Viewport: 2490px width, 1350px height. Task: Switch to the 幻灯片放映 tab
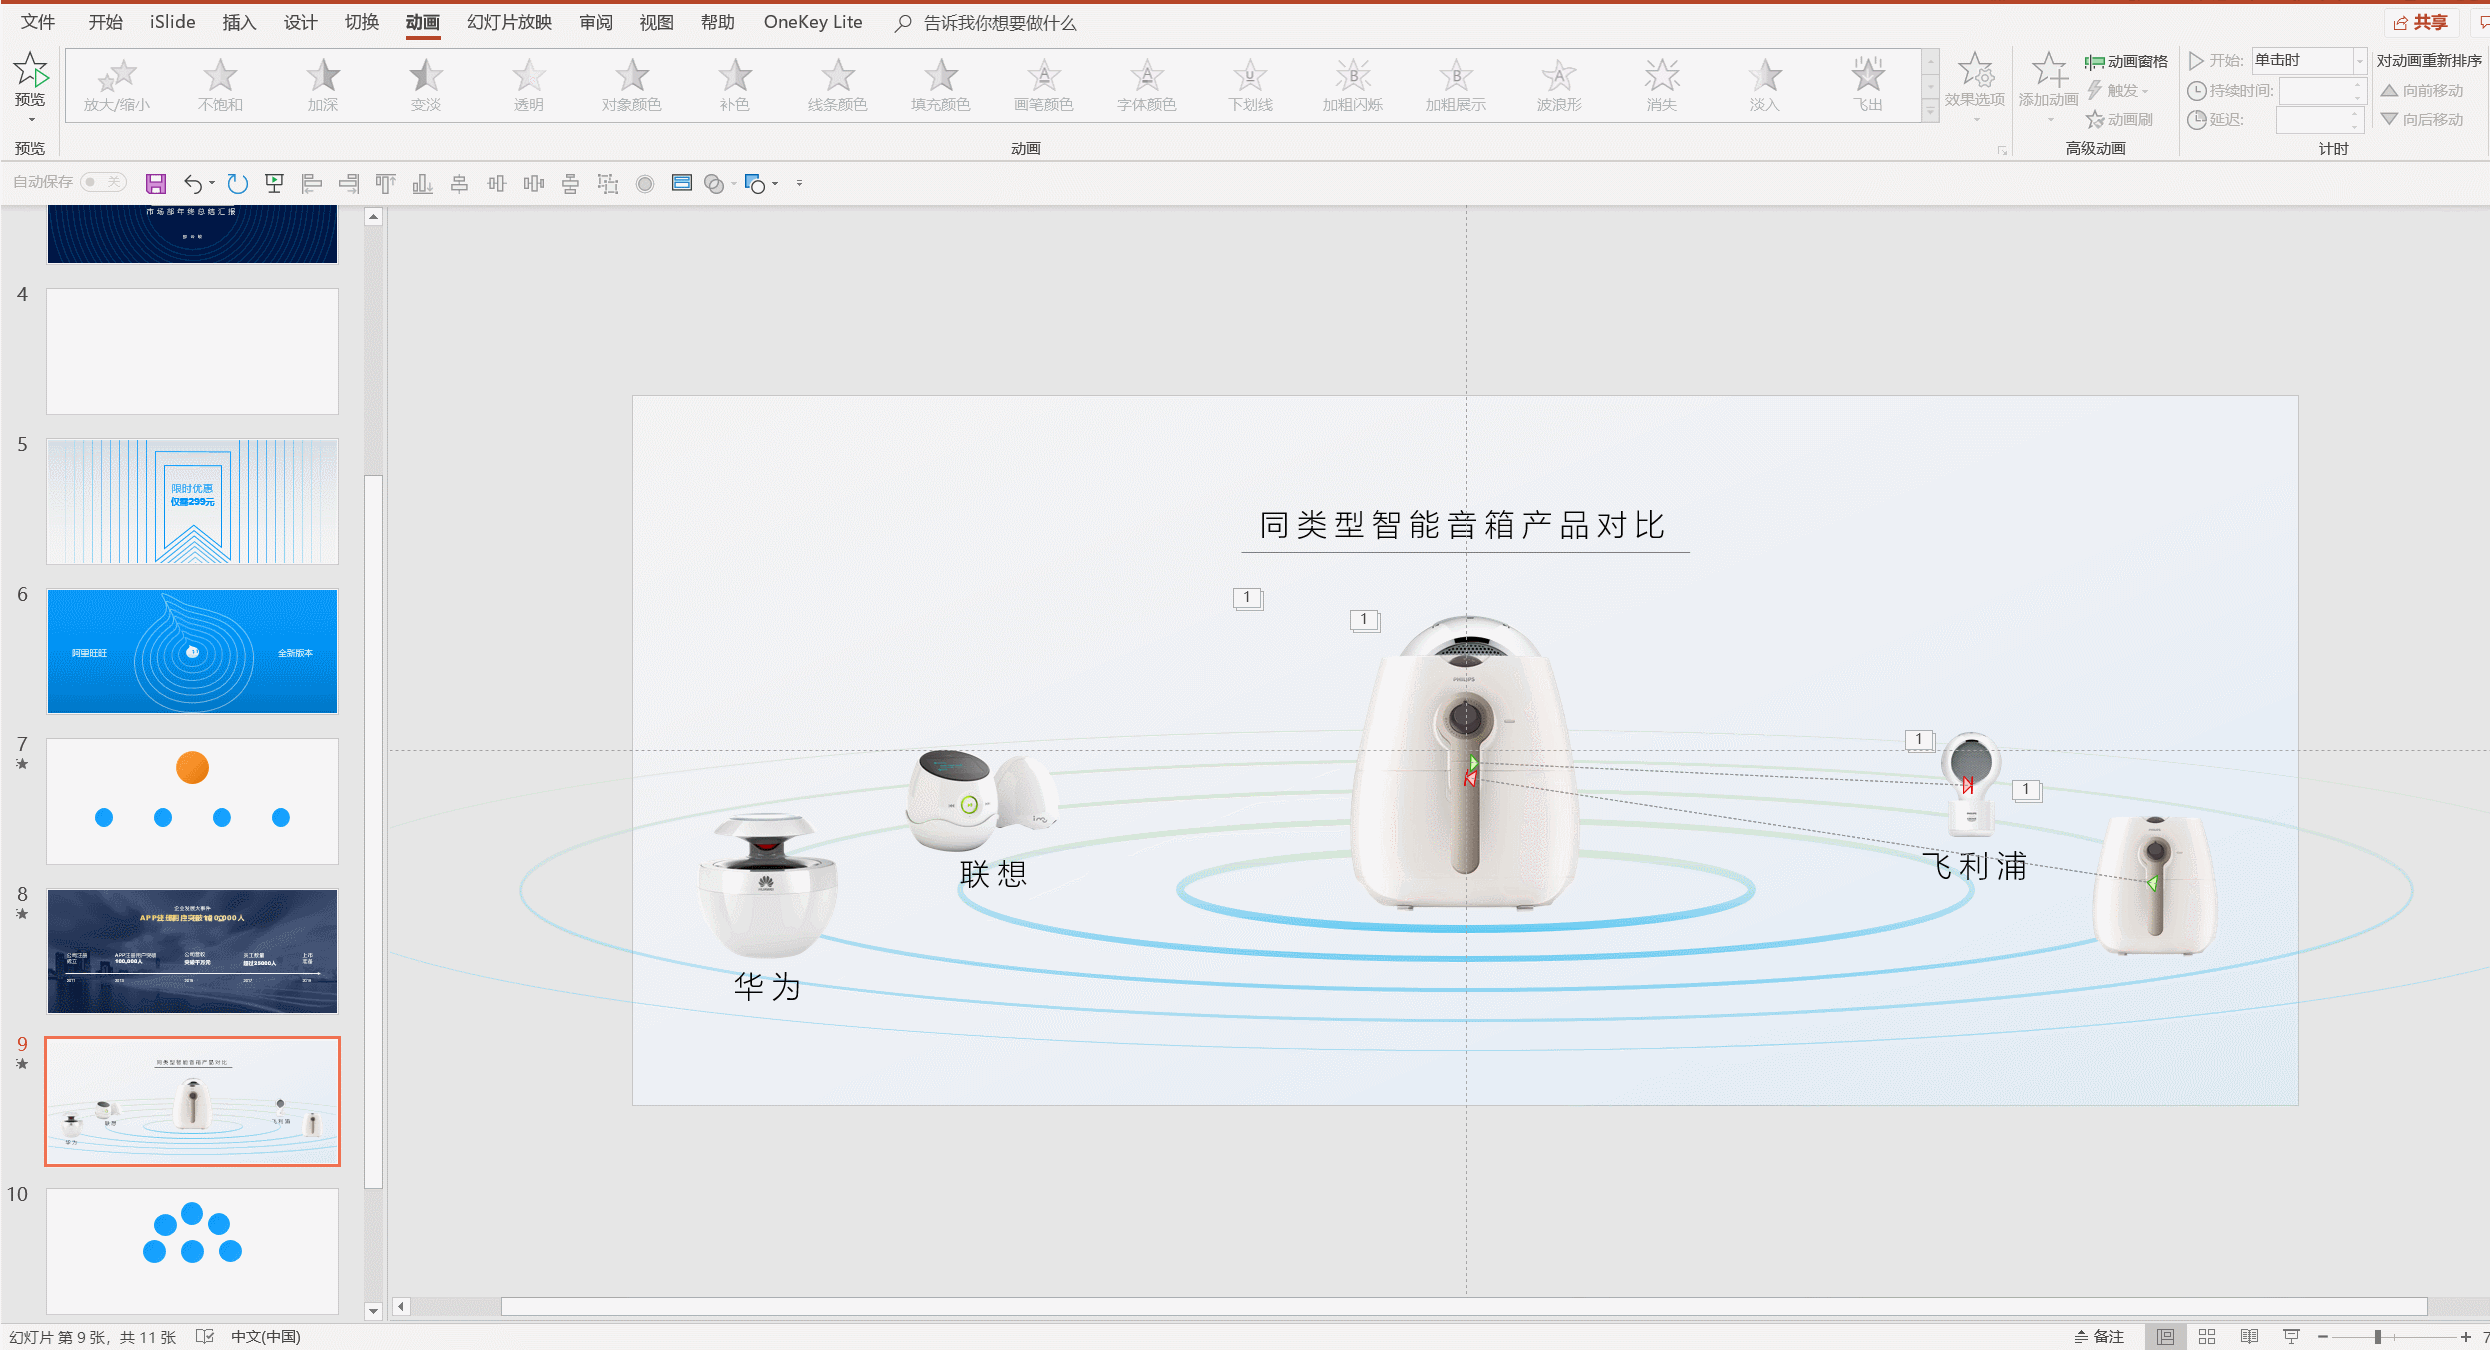coord(509,22)
